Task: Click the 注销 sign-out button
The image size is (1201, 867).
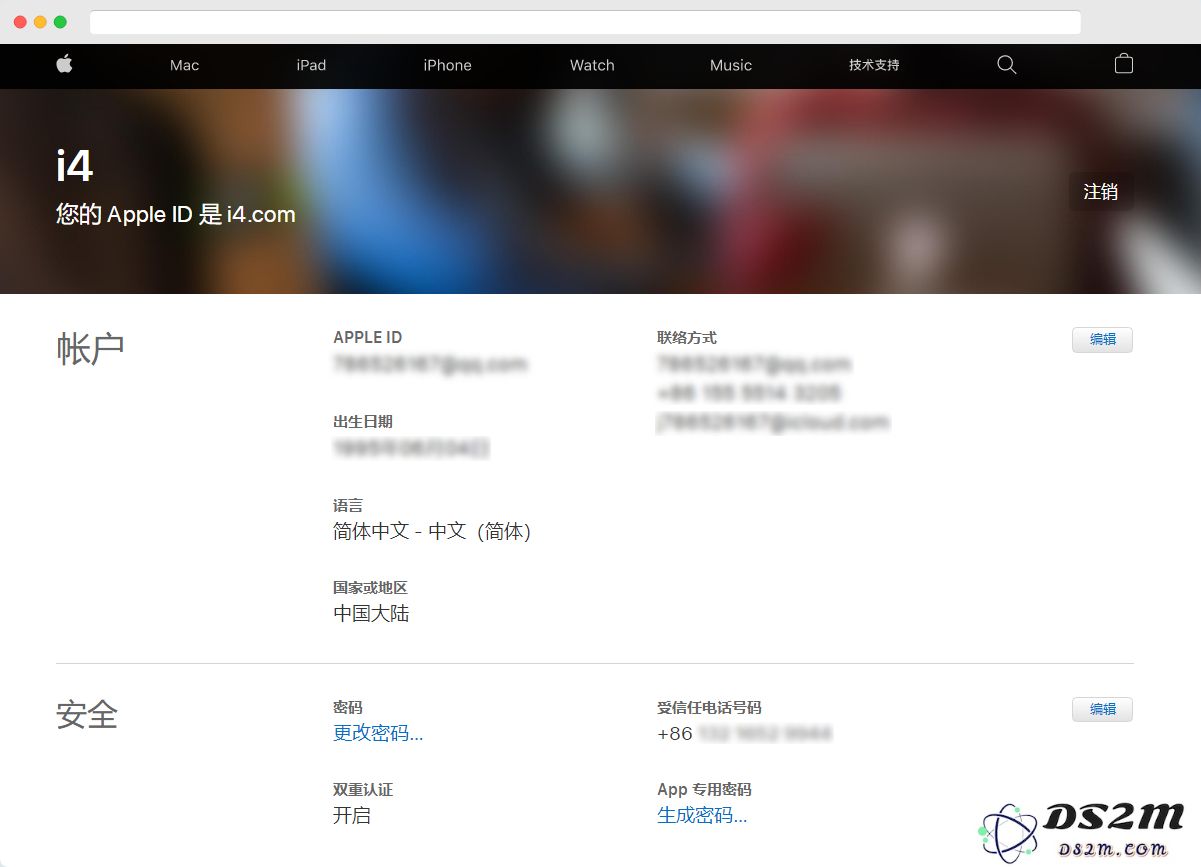Action: pos(1101,192)
